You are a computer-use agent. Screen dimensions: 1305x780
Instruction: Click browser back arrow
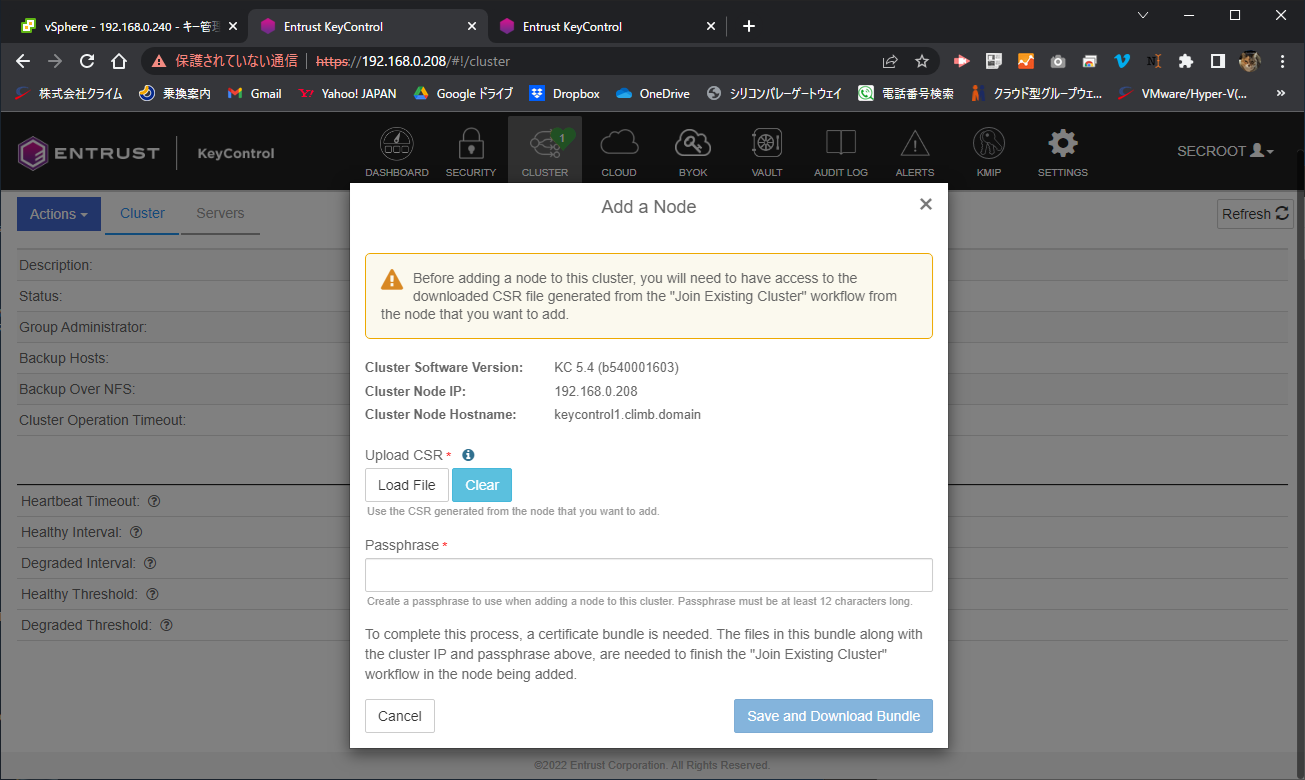tap(23, 61)
